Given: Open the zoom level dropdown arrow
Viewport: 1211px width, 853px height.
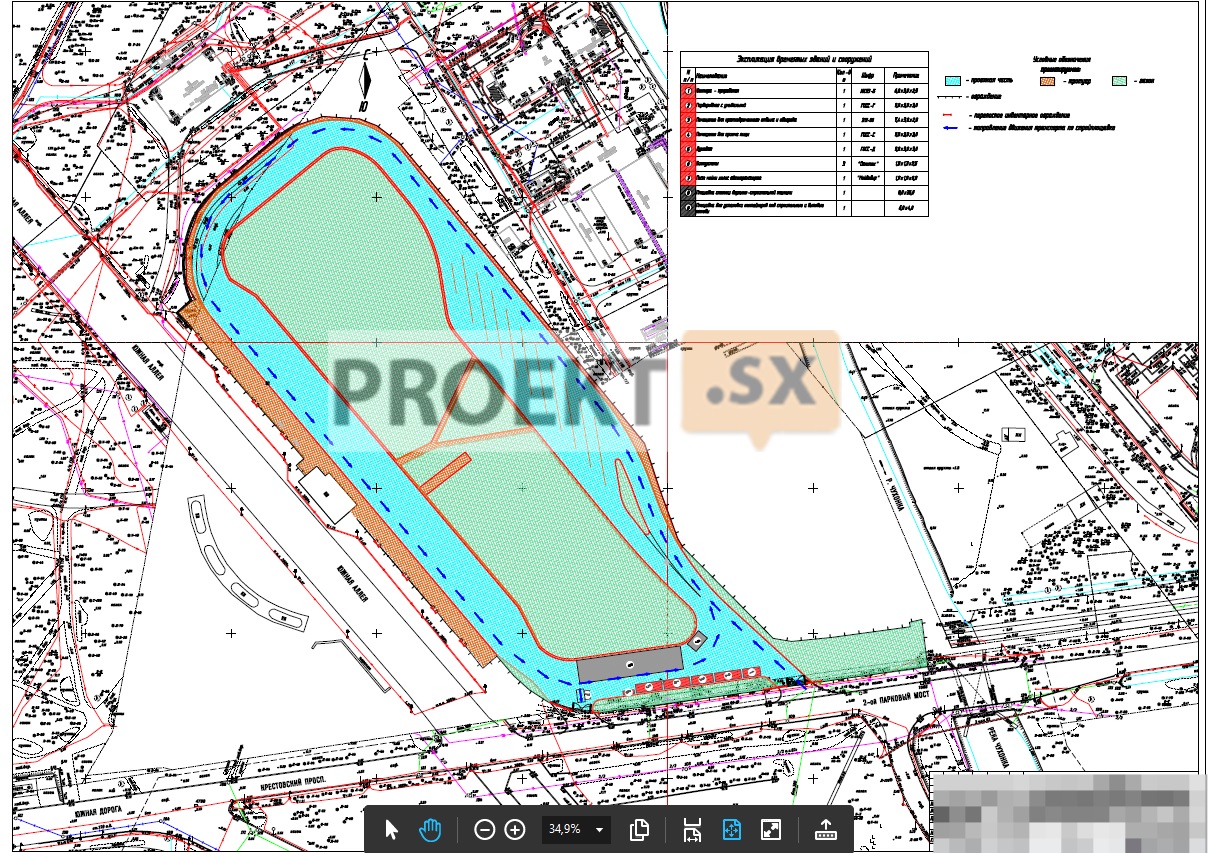Looking at the screenshot, I should tap(600, 830).
